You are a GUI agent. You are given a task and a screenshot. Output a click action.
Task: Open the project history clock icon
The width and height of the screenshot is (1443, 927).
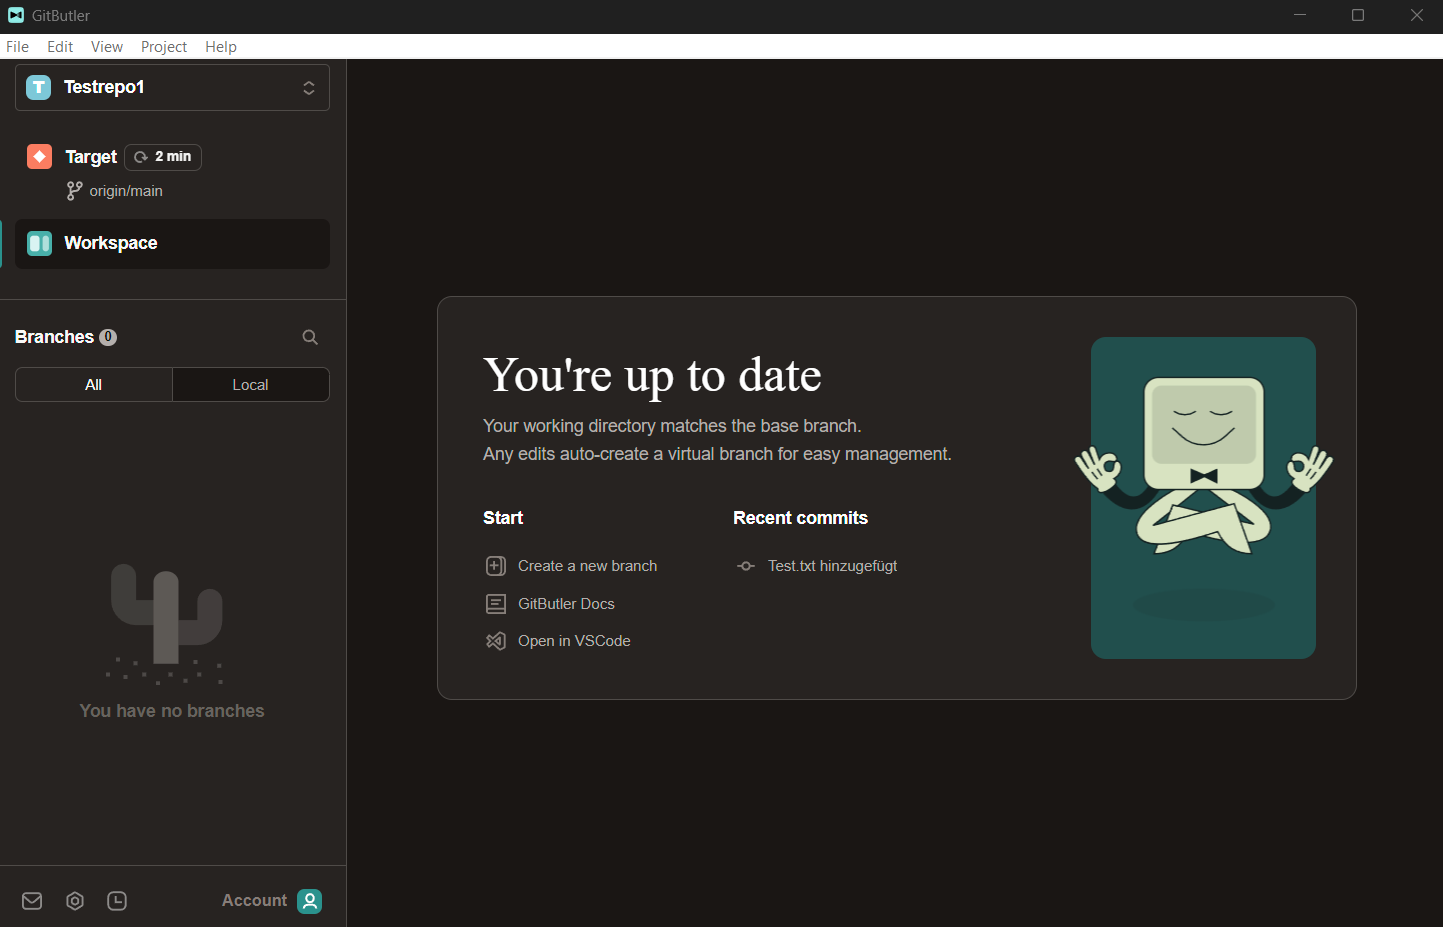117,901
